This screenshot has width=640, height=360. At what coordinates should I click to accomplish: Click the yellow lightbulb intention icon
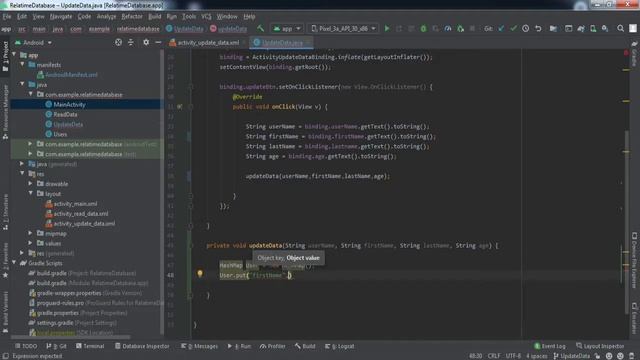coord(200,274)
